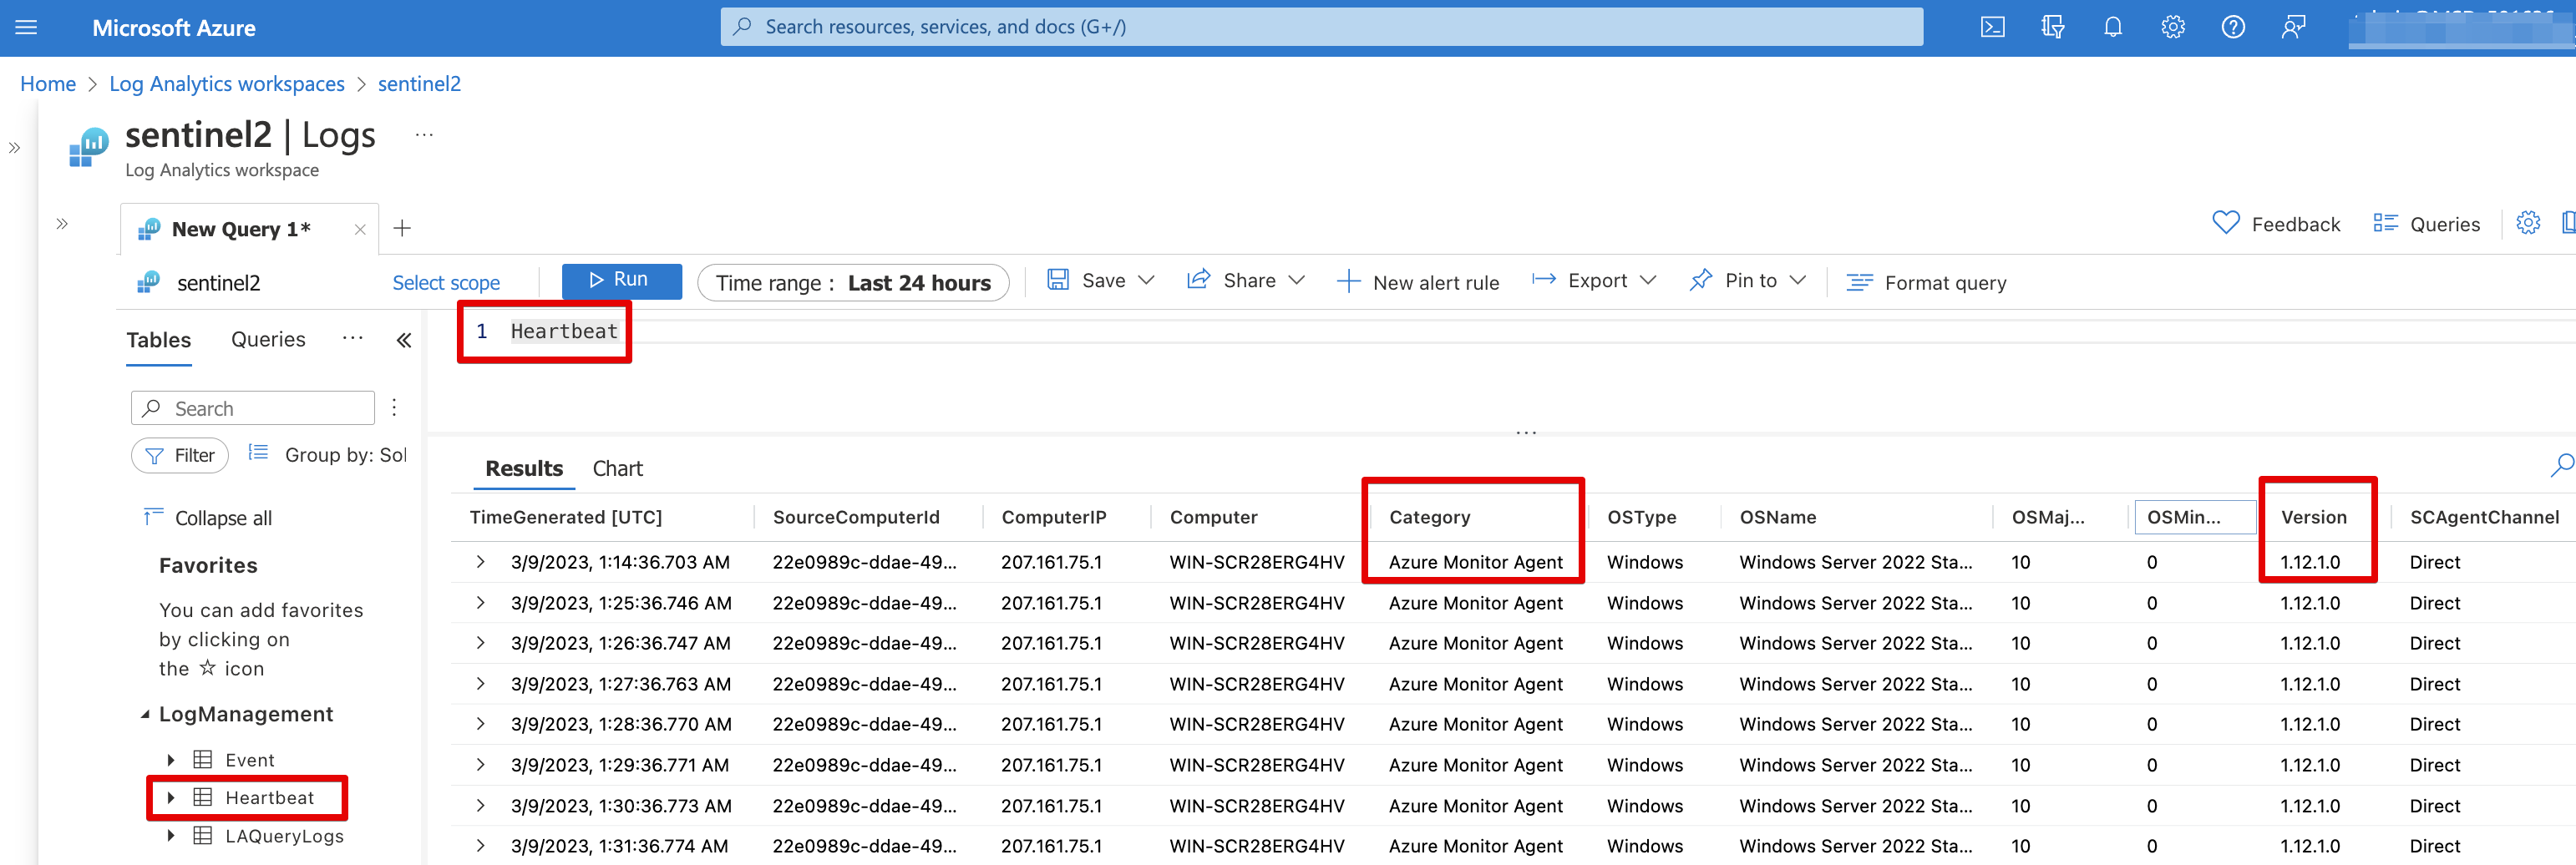Click the Collapse all icon

(153, 517)
